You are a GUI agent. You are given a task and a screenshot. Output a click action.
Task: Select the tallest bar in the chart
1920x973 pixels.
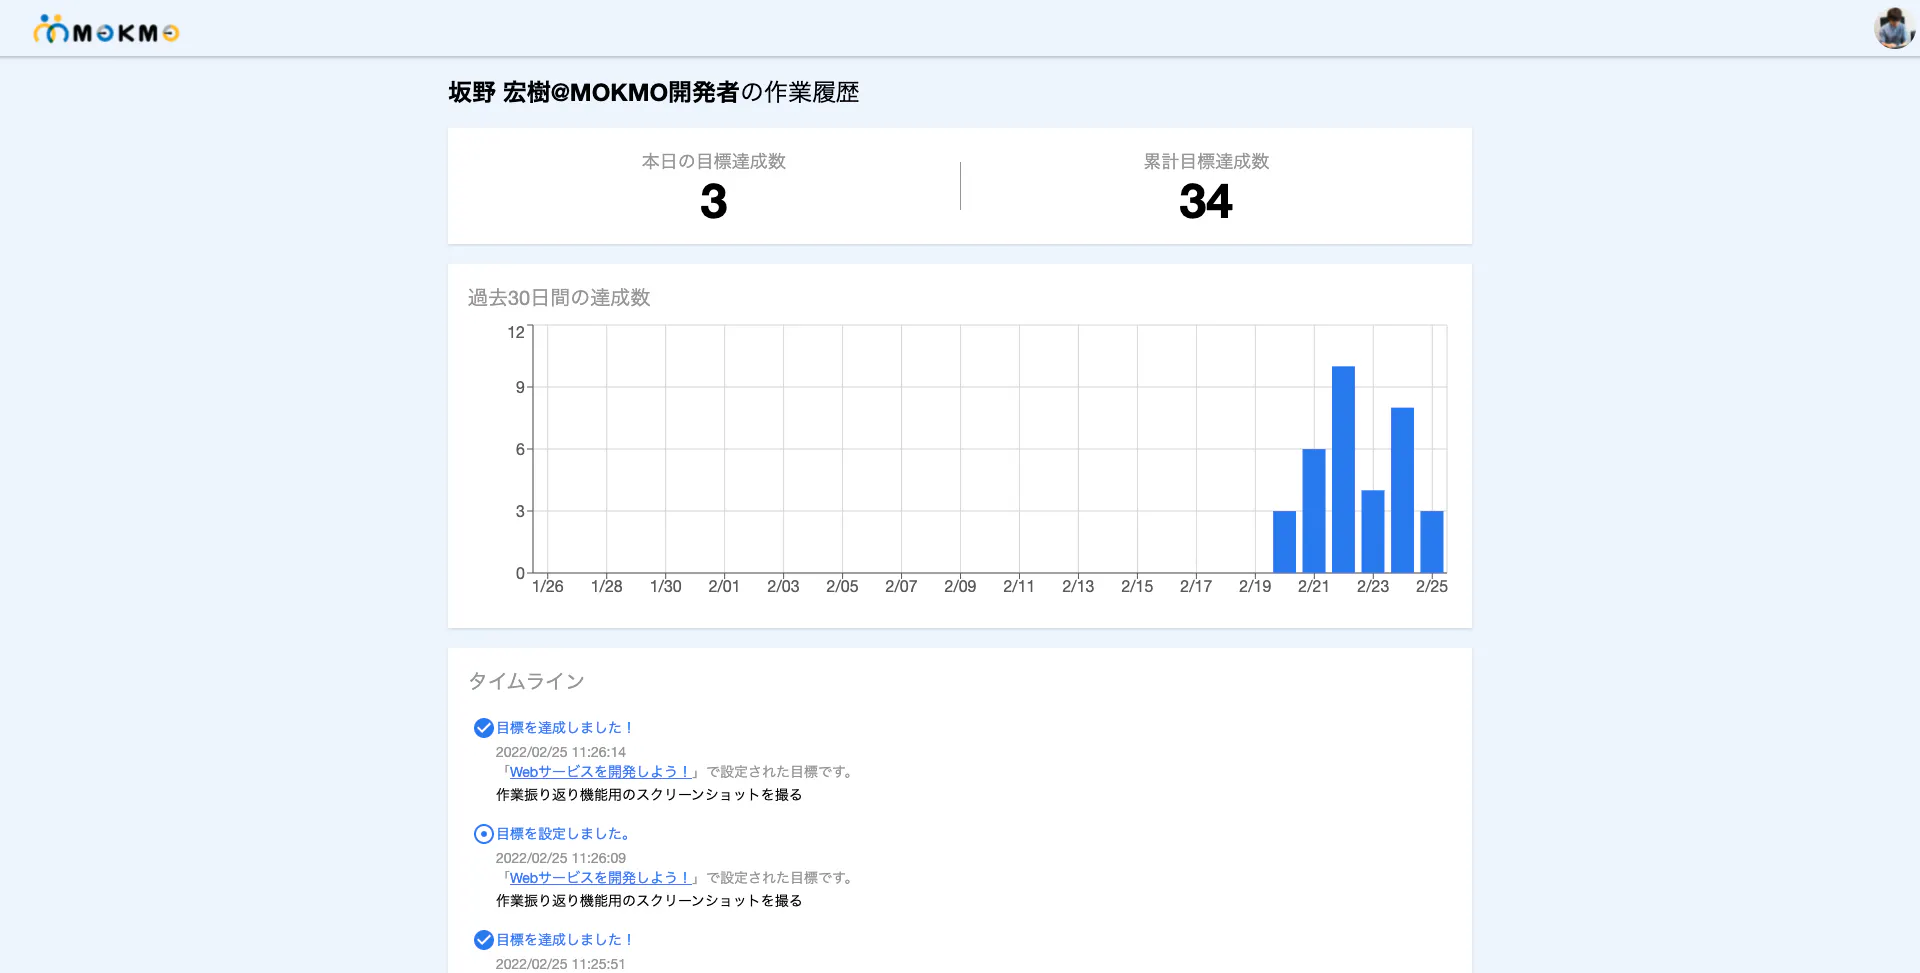[x=1343, y=470]
